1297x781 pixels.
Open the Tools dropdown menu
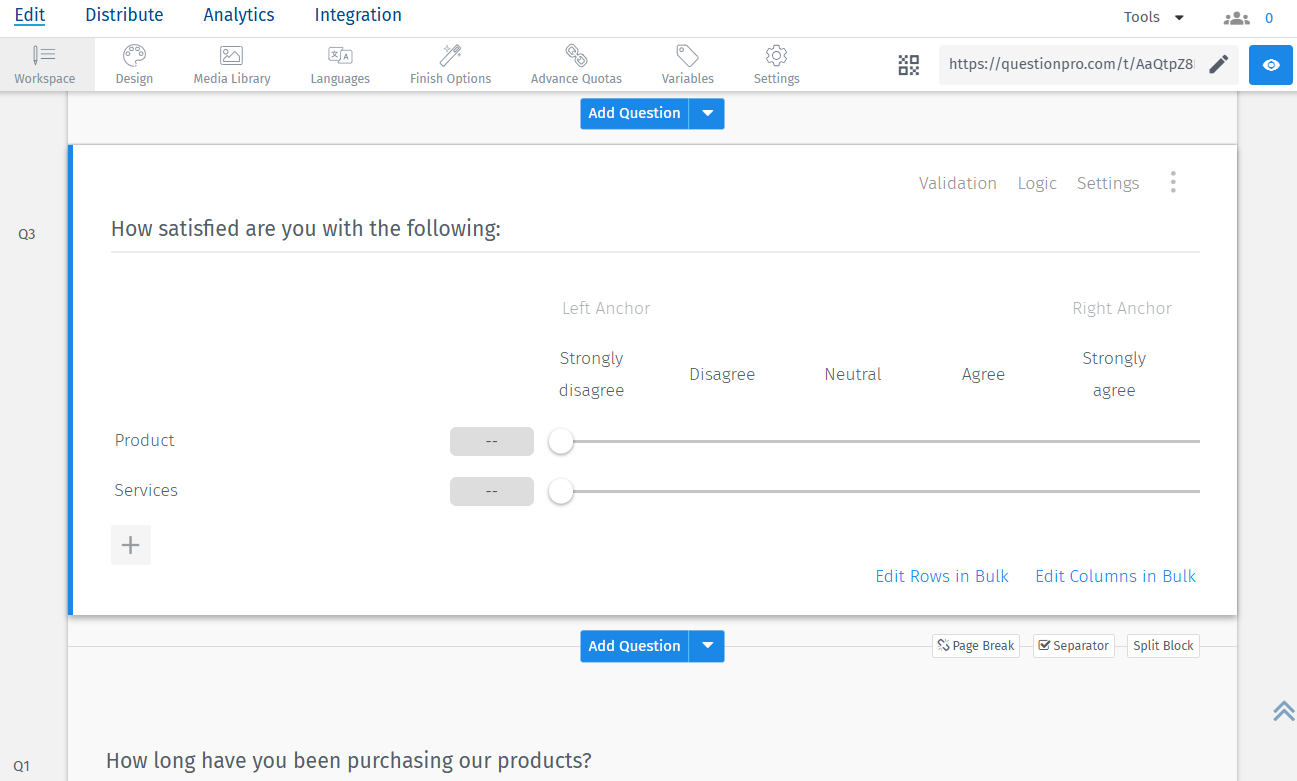1151,16
